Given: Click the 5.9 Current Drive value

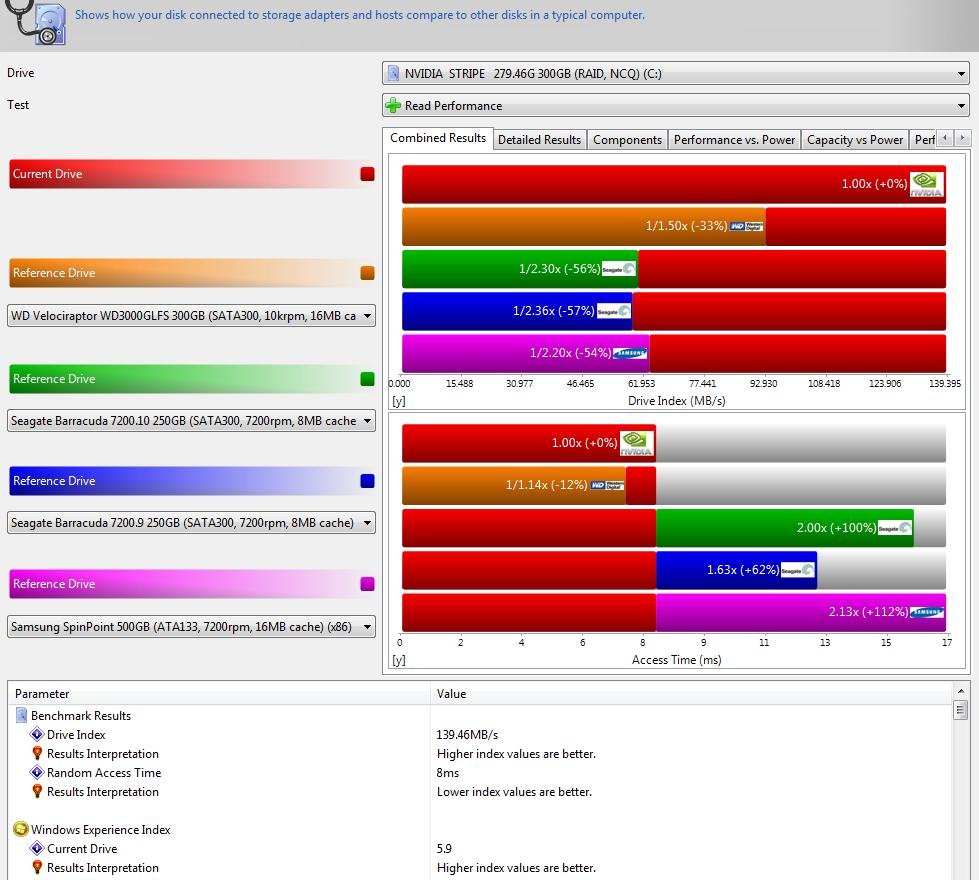Looking at the screenshot, I should pos(444,849).
